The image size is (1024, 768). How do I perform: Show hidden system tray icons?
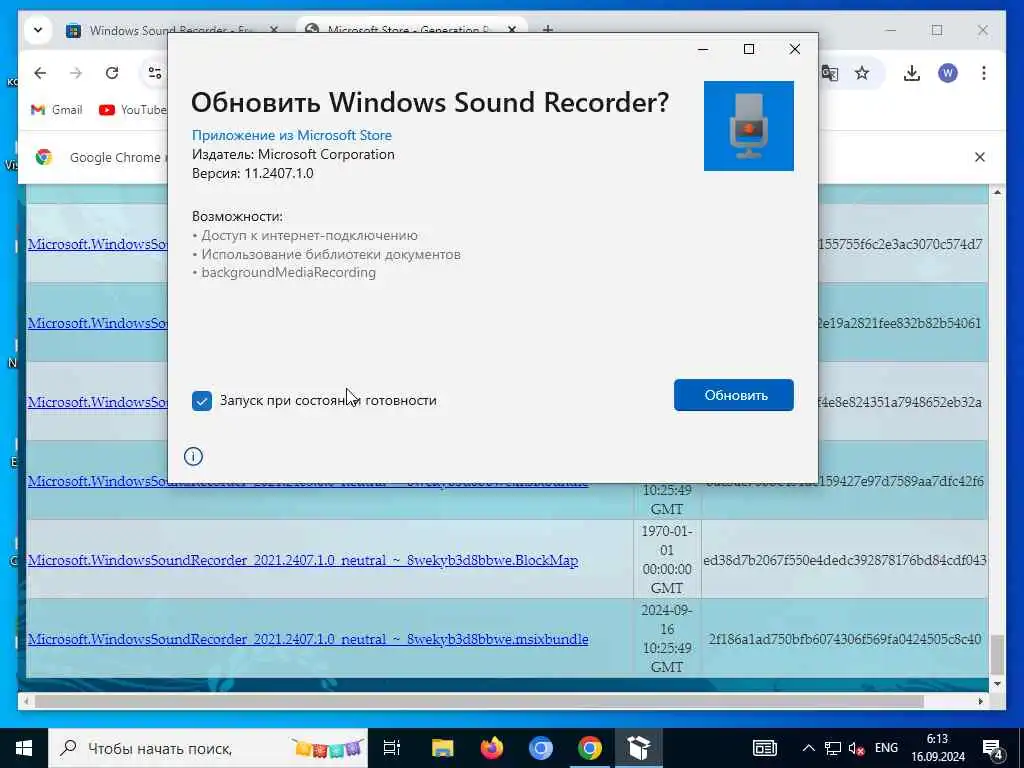click(808, 748)
